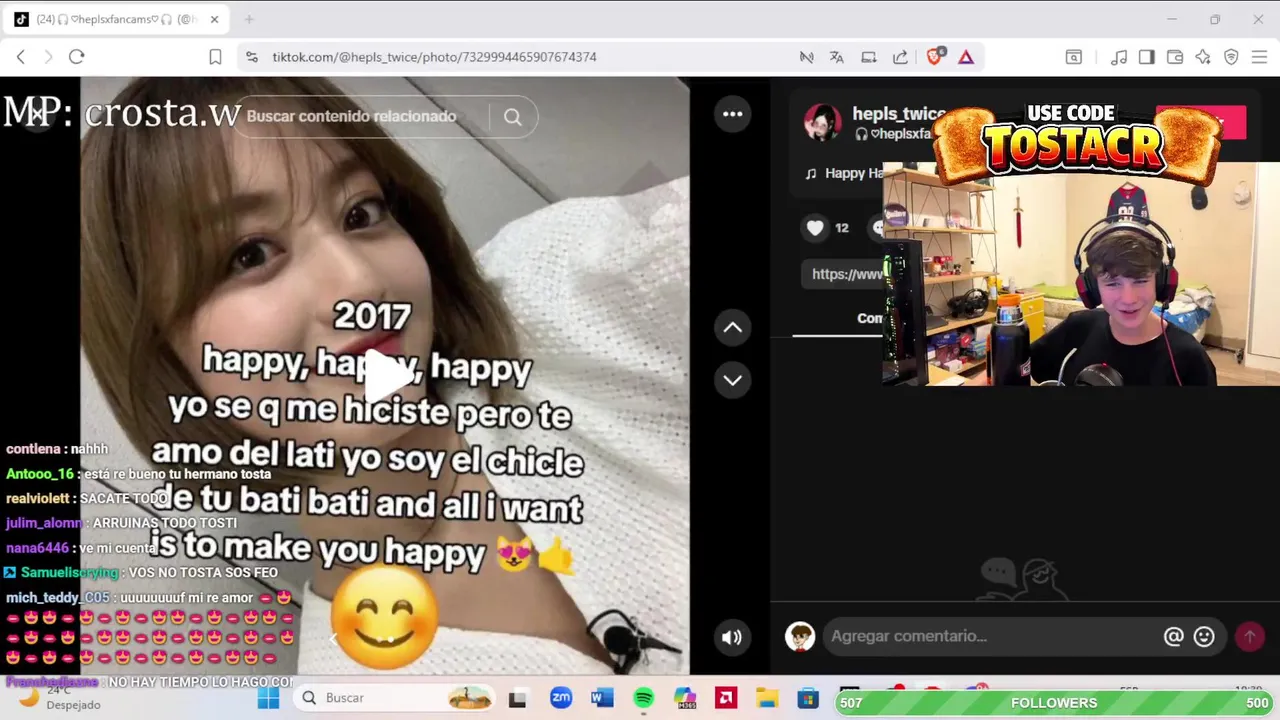Click chat username mich_teddy_C05
1280x720 pixels.
coord(57,598)
